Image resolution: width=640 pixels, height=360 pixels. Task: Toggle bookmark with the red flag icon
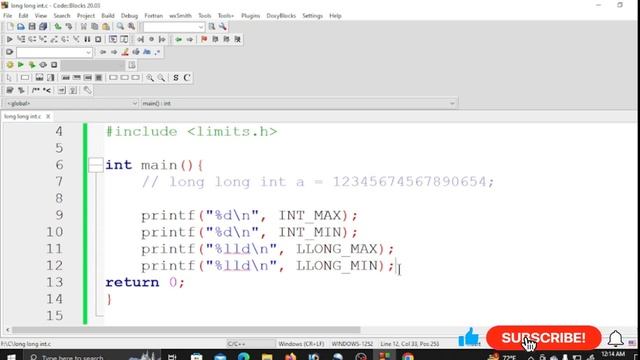(204, 39)
